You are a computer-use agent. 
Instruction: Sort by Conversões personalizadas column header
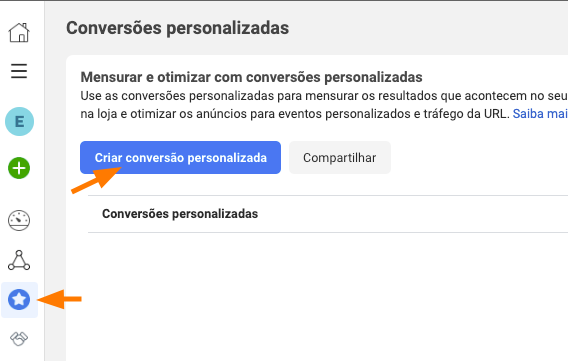pyautogui.click(x=180, y=214)
